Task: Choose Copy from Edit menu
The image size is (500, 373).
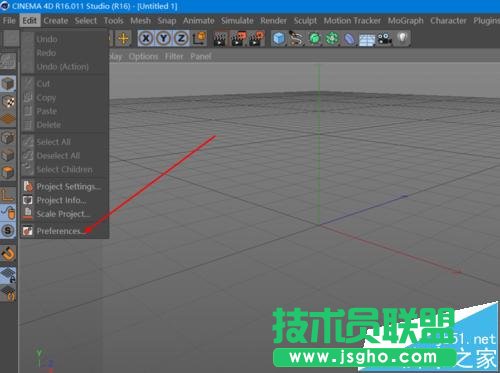Action: 65,98
